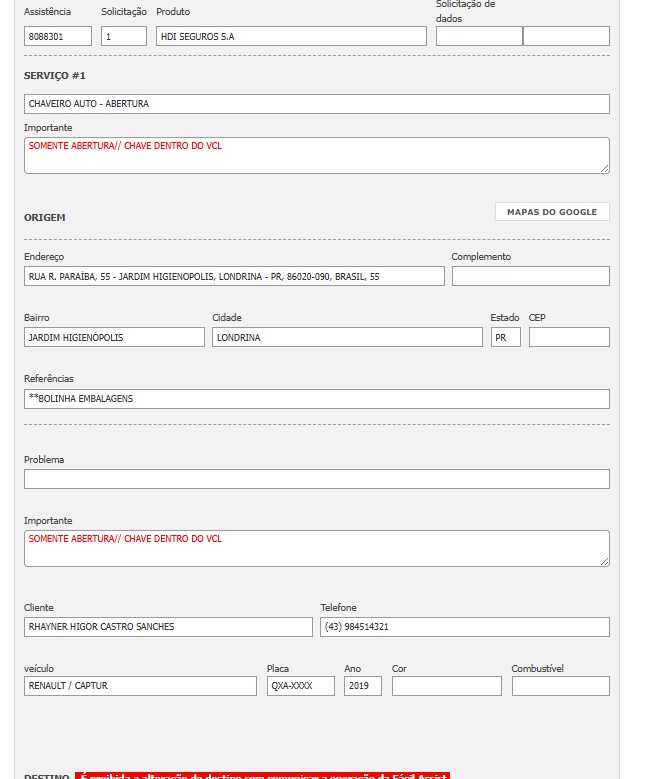Click the Cidade field showing LONDRINA
The image size is (663, 779).
(x=346, y=337)
